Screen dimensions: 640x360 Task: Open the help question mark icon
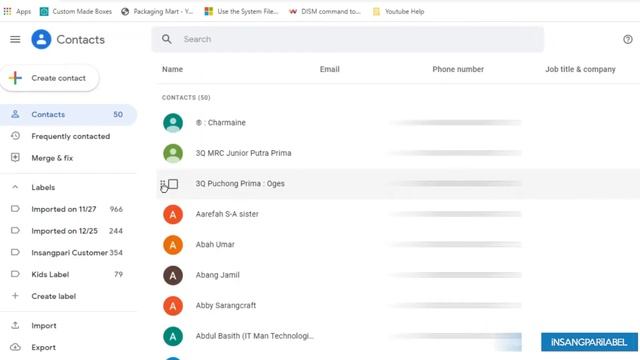(628, 39)
